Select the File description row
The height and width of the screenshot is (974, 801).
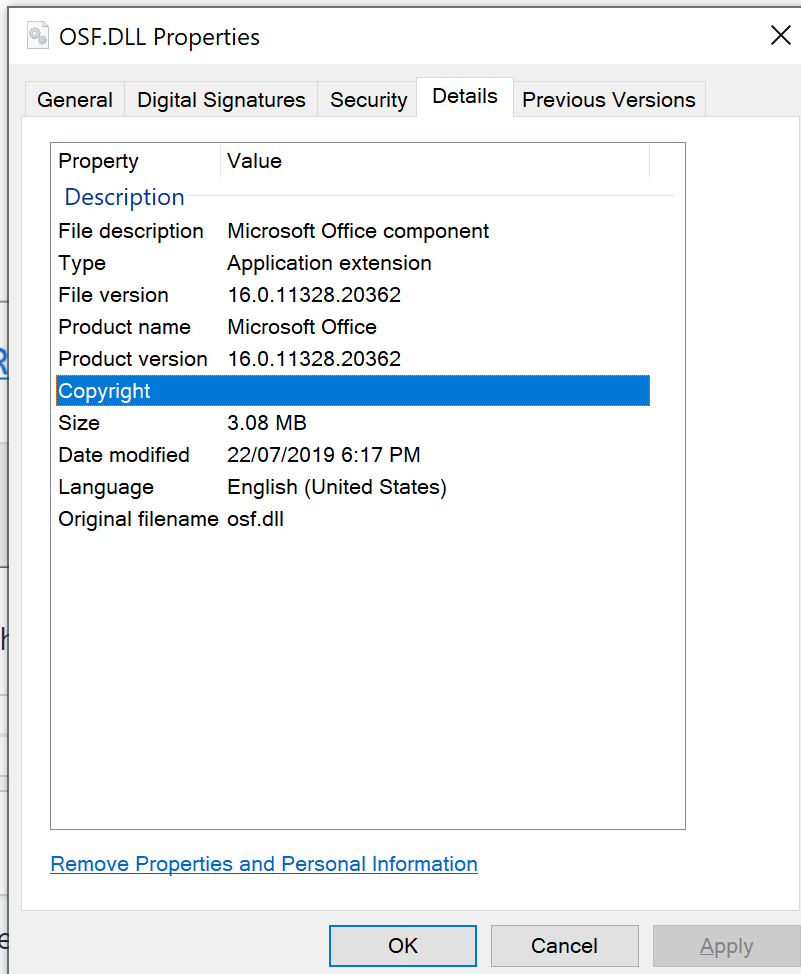coord(353,231)
